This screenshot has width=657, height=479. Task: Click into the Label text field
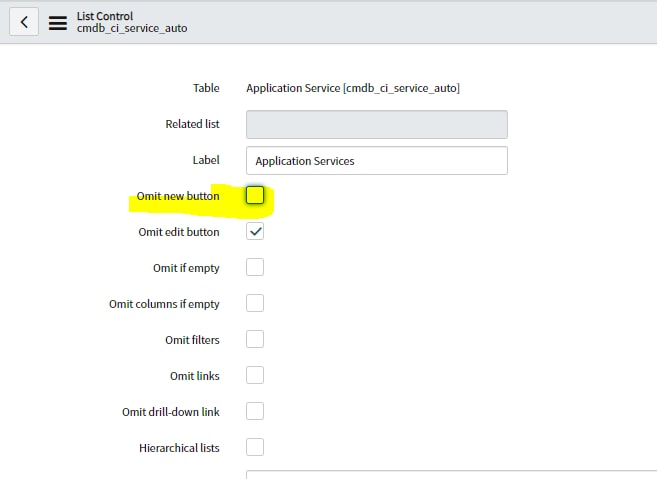(x=377, y=161)
